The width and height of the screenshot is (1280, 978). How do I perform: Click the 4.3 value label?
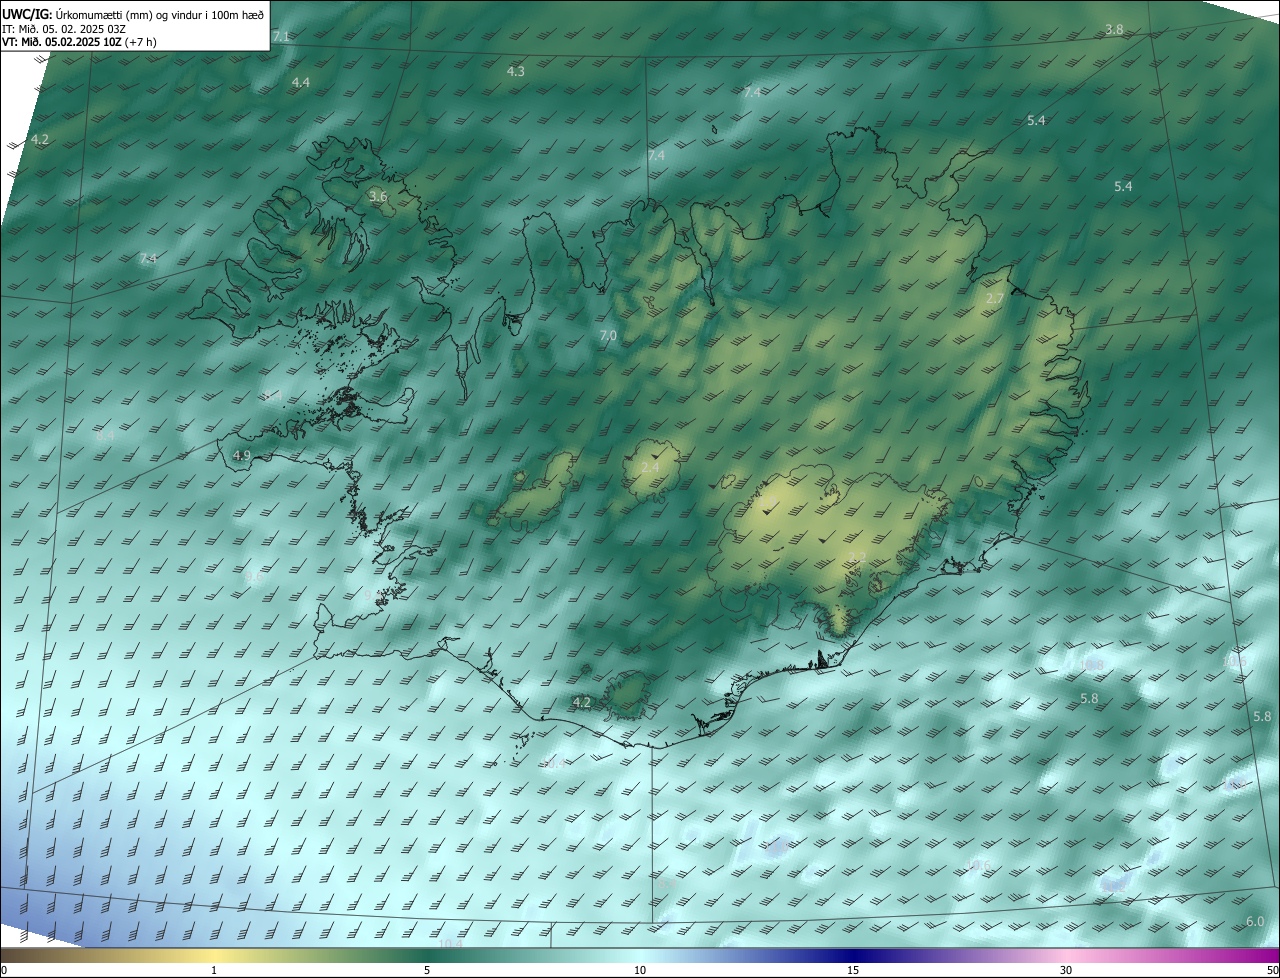[516, 71]
